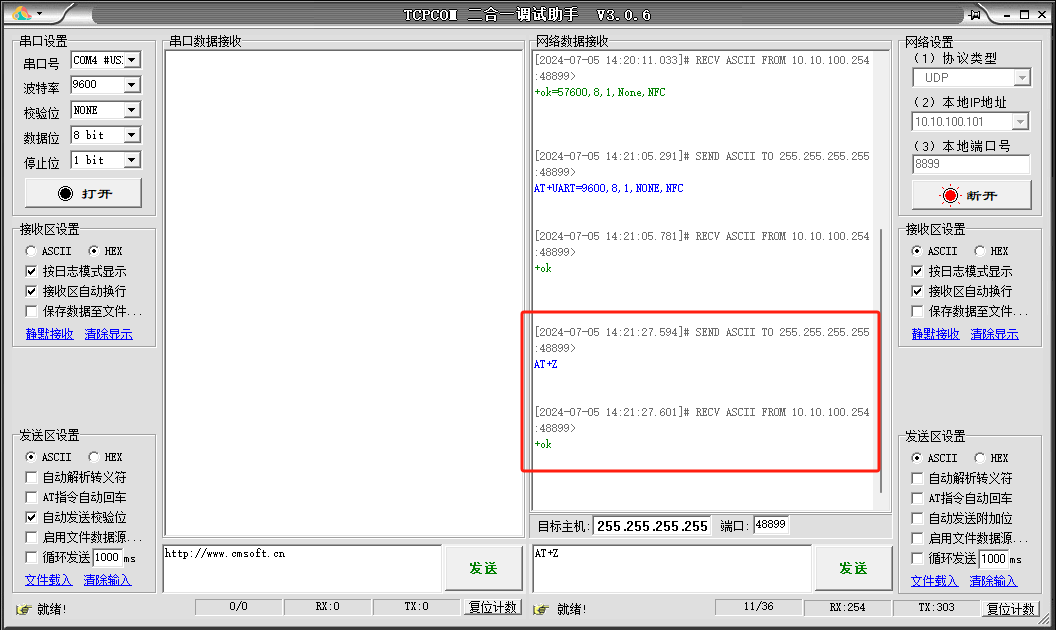Image resolution: width=1056 pixels, height=630 pixels.
Task: Click the sent AT+Z line in network log
Action: 546,365
